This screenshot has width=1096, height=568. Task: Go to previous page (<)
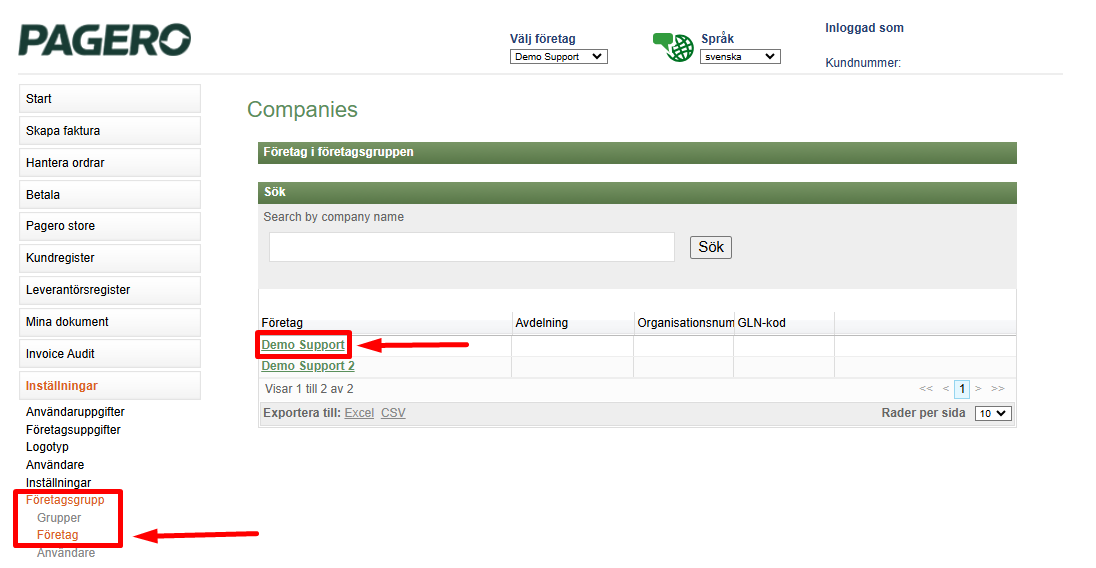click(946, 388)
